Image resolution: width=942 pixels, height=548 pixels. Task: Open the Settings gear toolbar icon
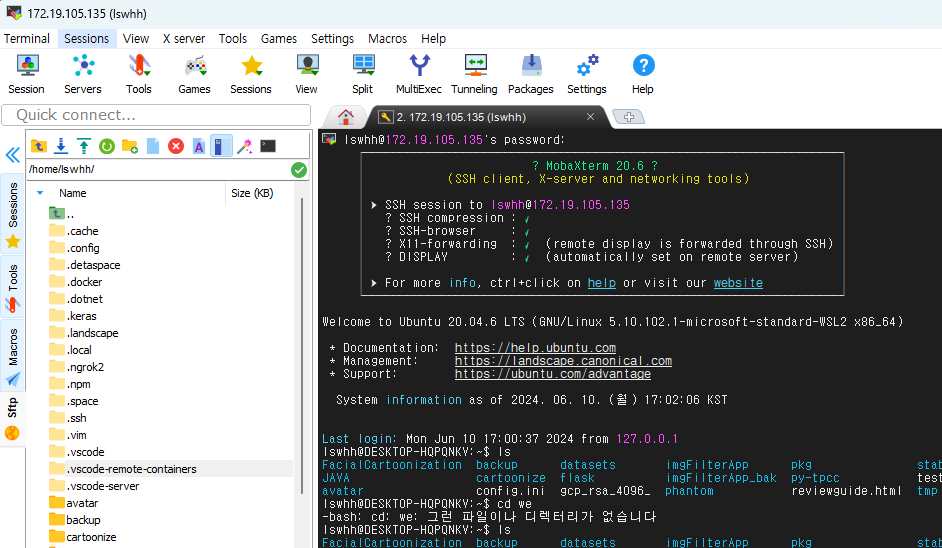click(x=587, y=74)
